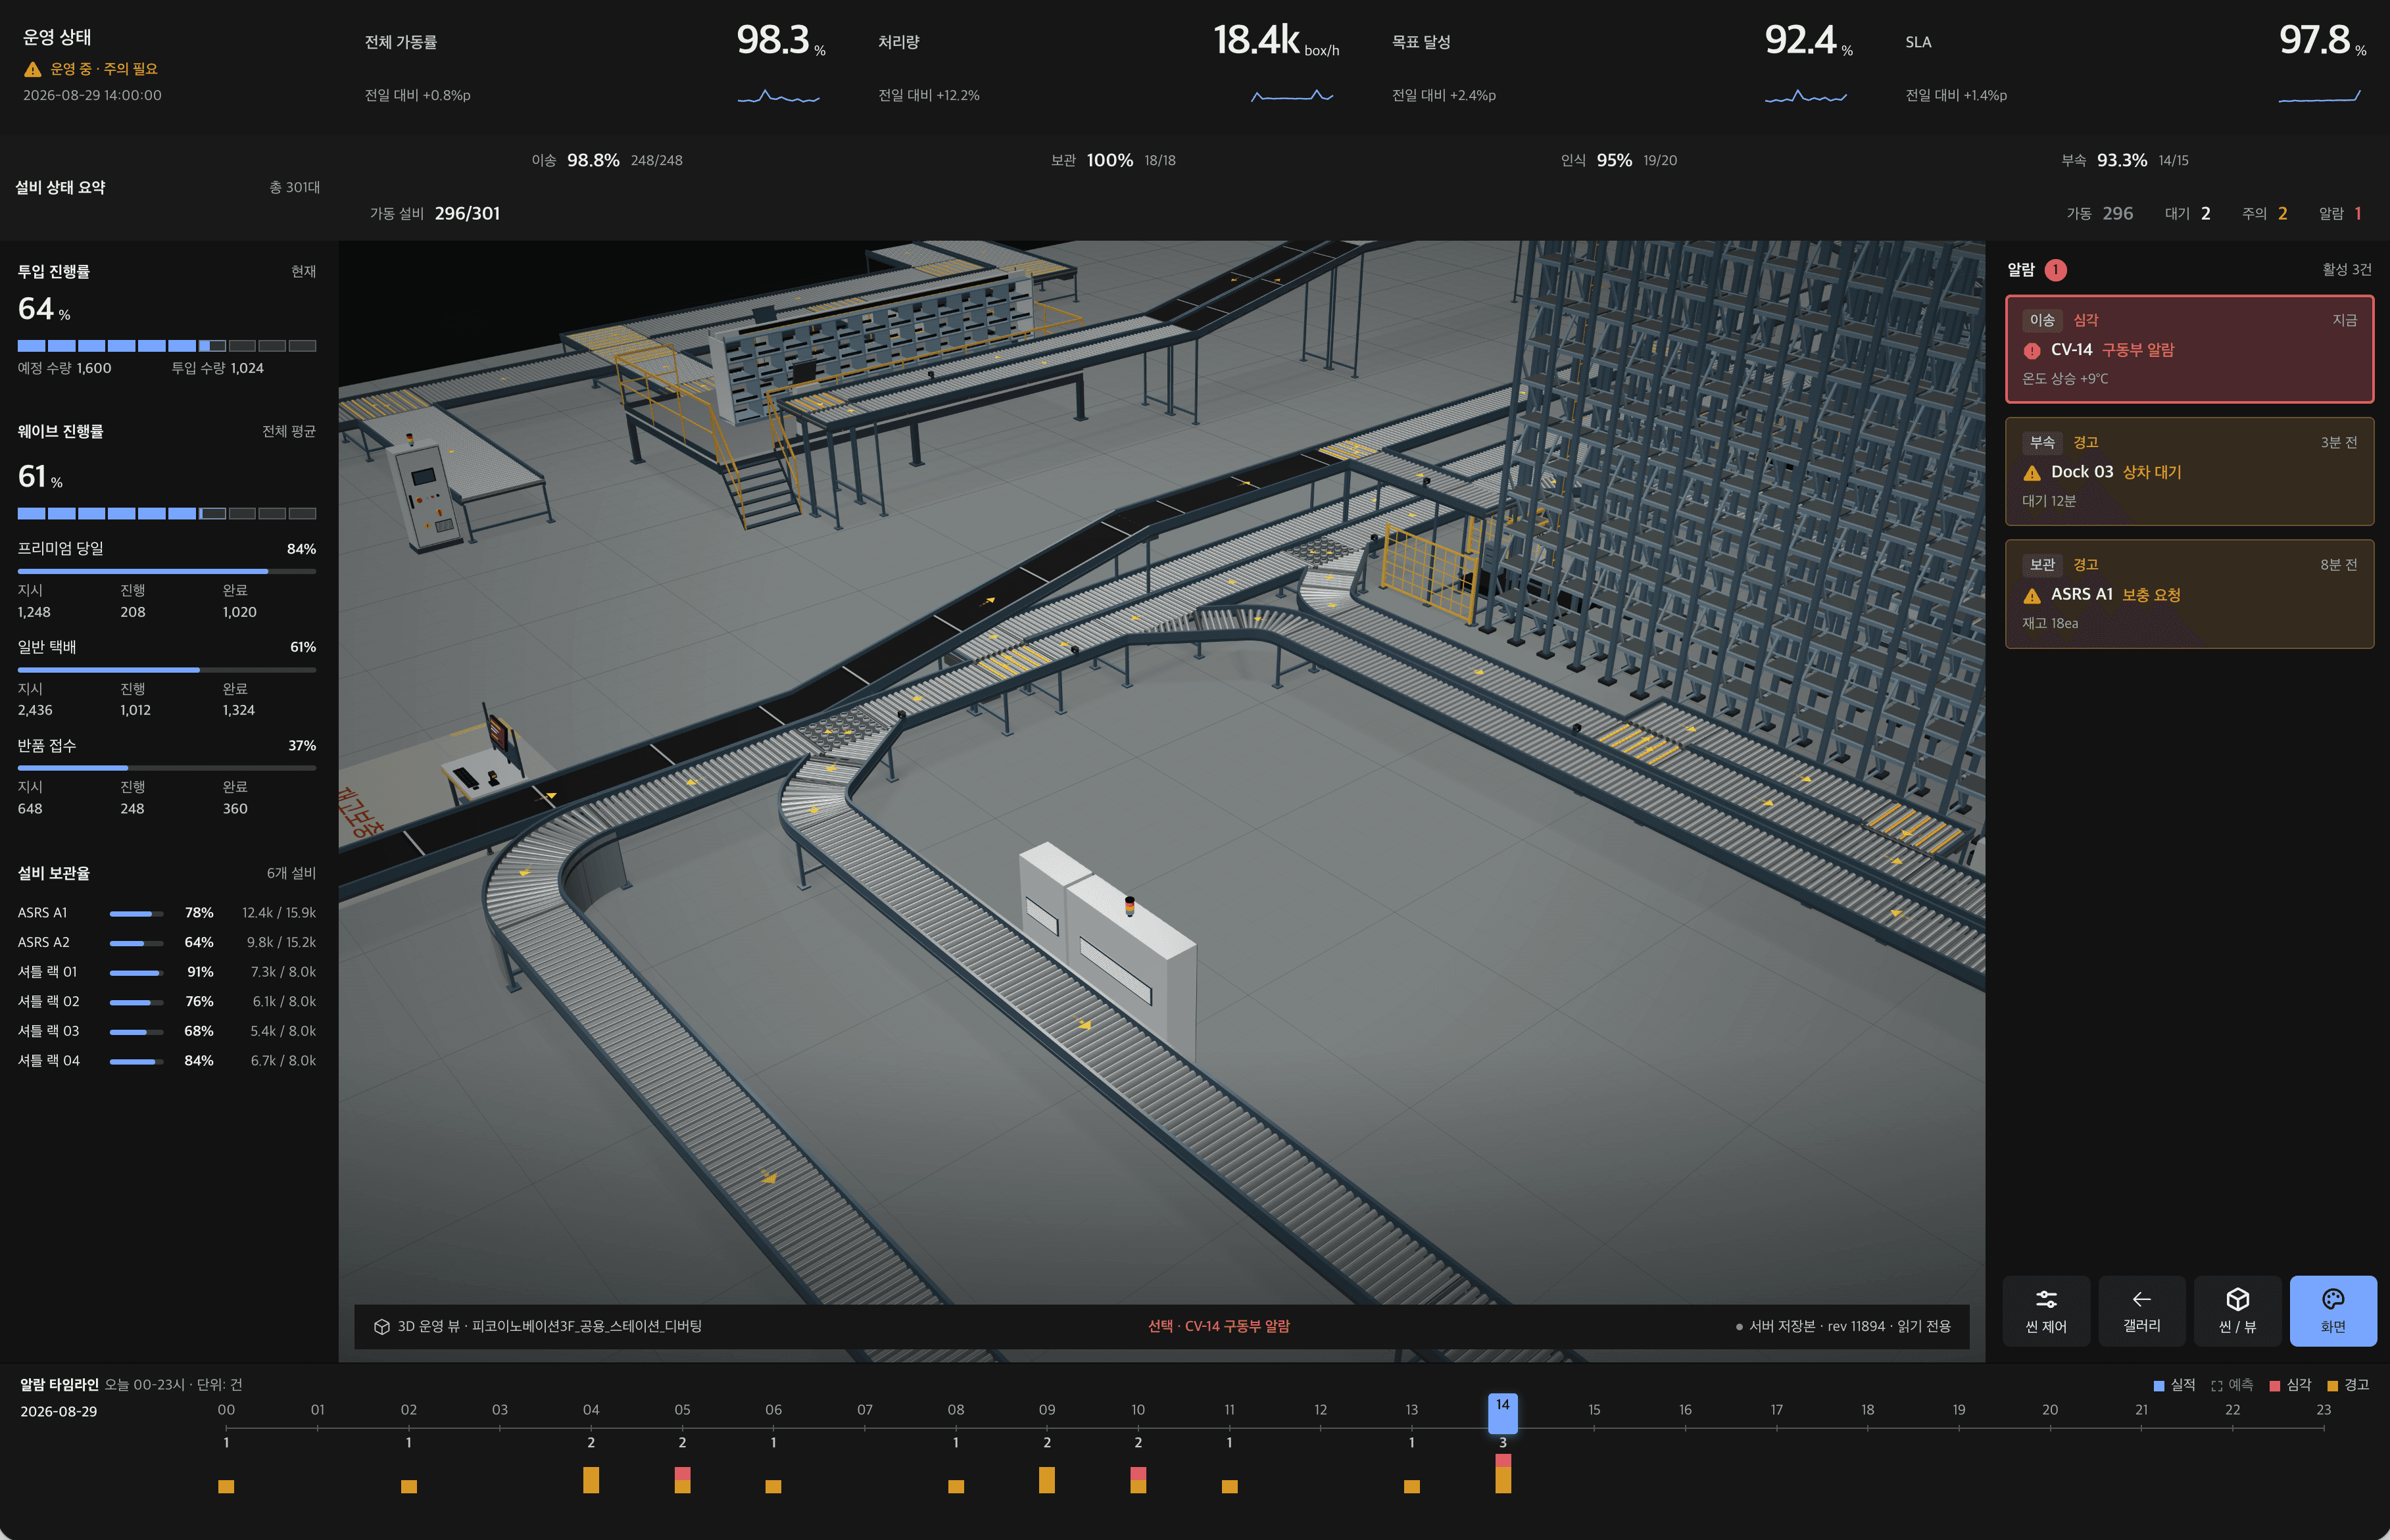
Task: Click the blue 실적 legend swatch
Action: [x=2158, y=1386]
